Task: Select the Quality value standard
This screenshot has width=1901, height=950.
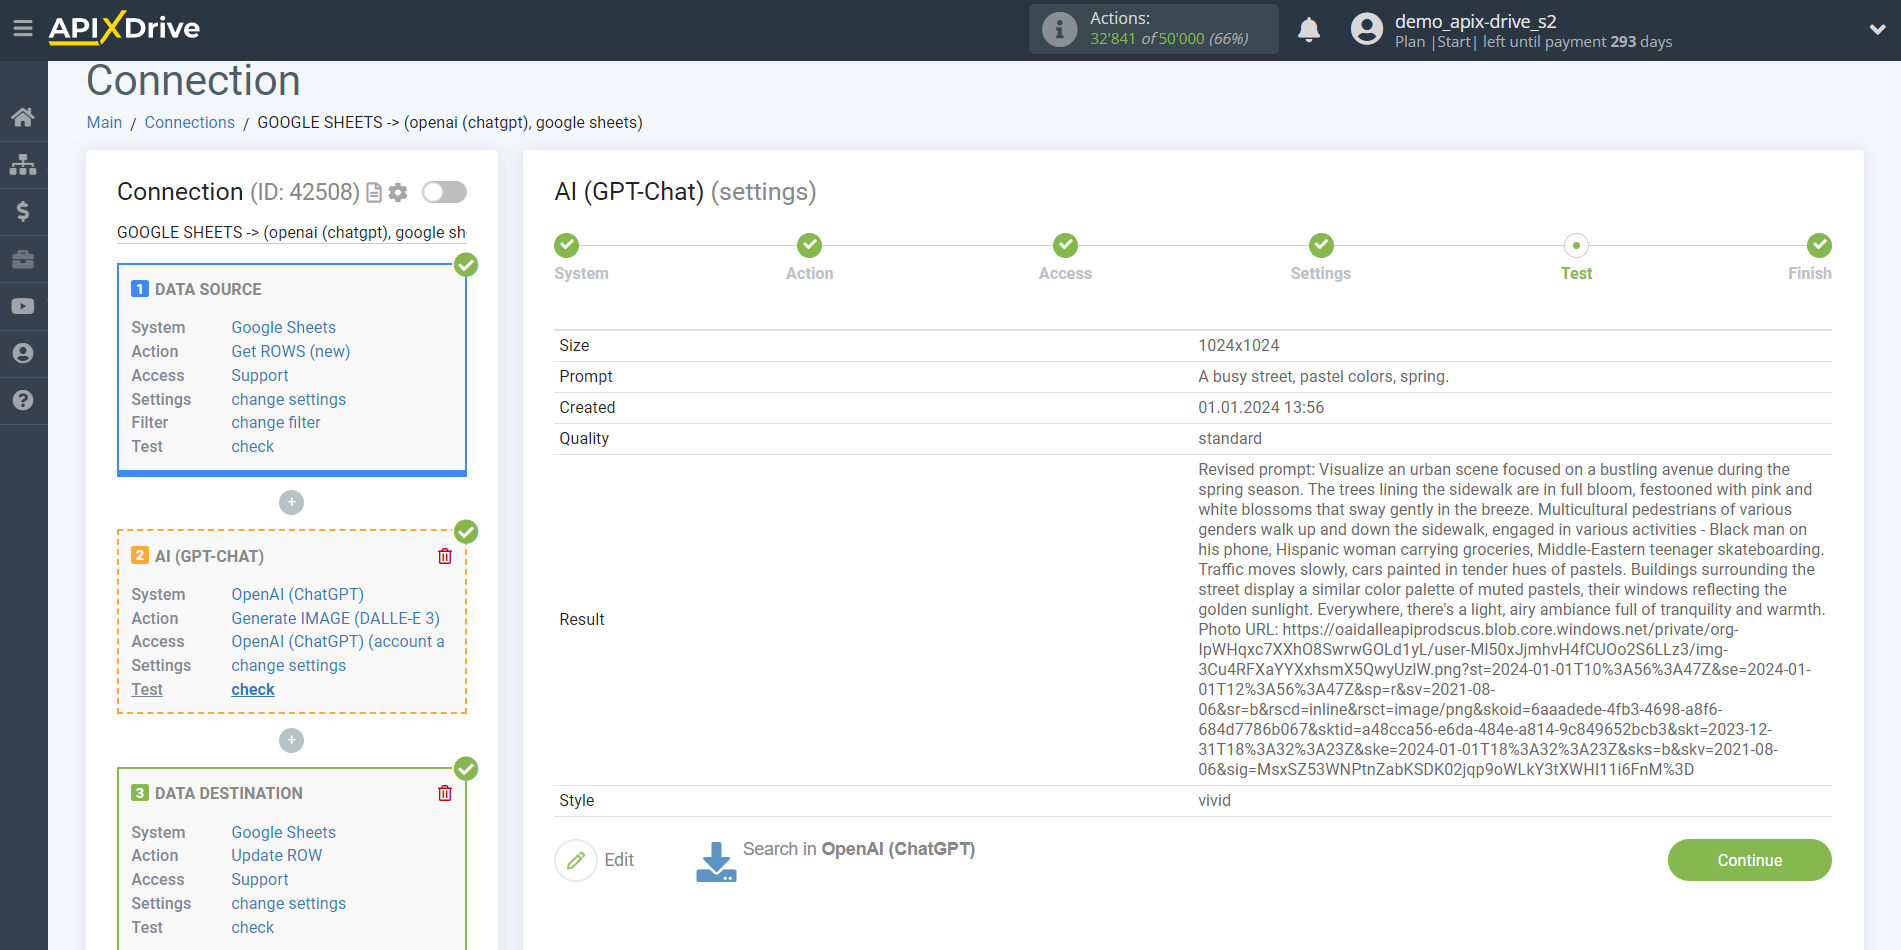Action: [1229, 438]
